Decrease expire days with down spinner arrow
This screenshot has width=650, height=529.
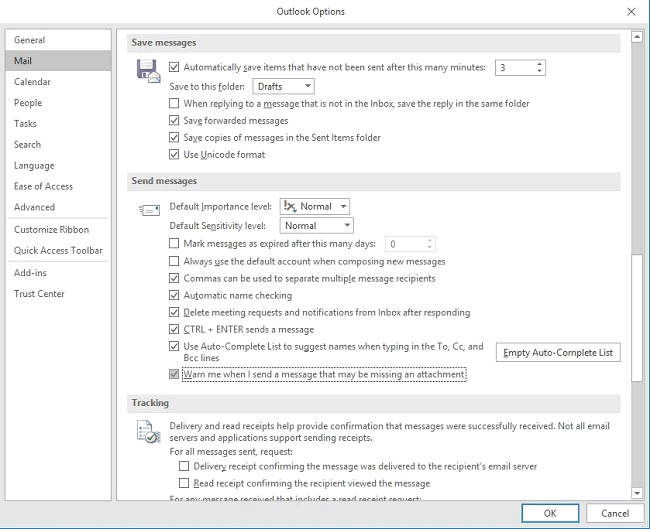(429, 248)
